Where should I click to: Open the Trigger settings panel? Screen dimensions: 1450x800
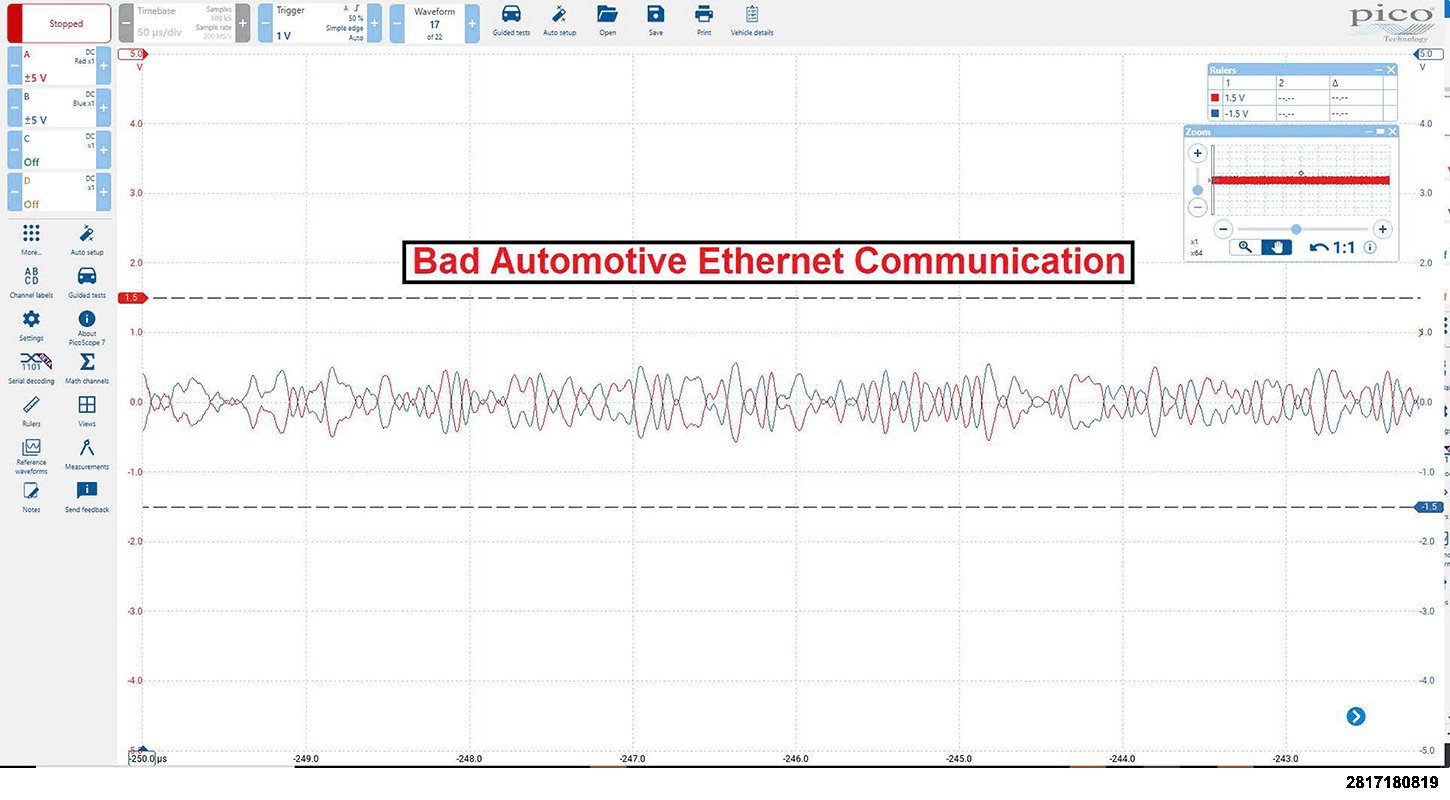point(319,23)
